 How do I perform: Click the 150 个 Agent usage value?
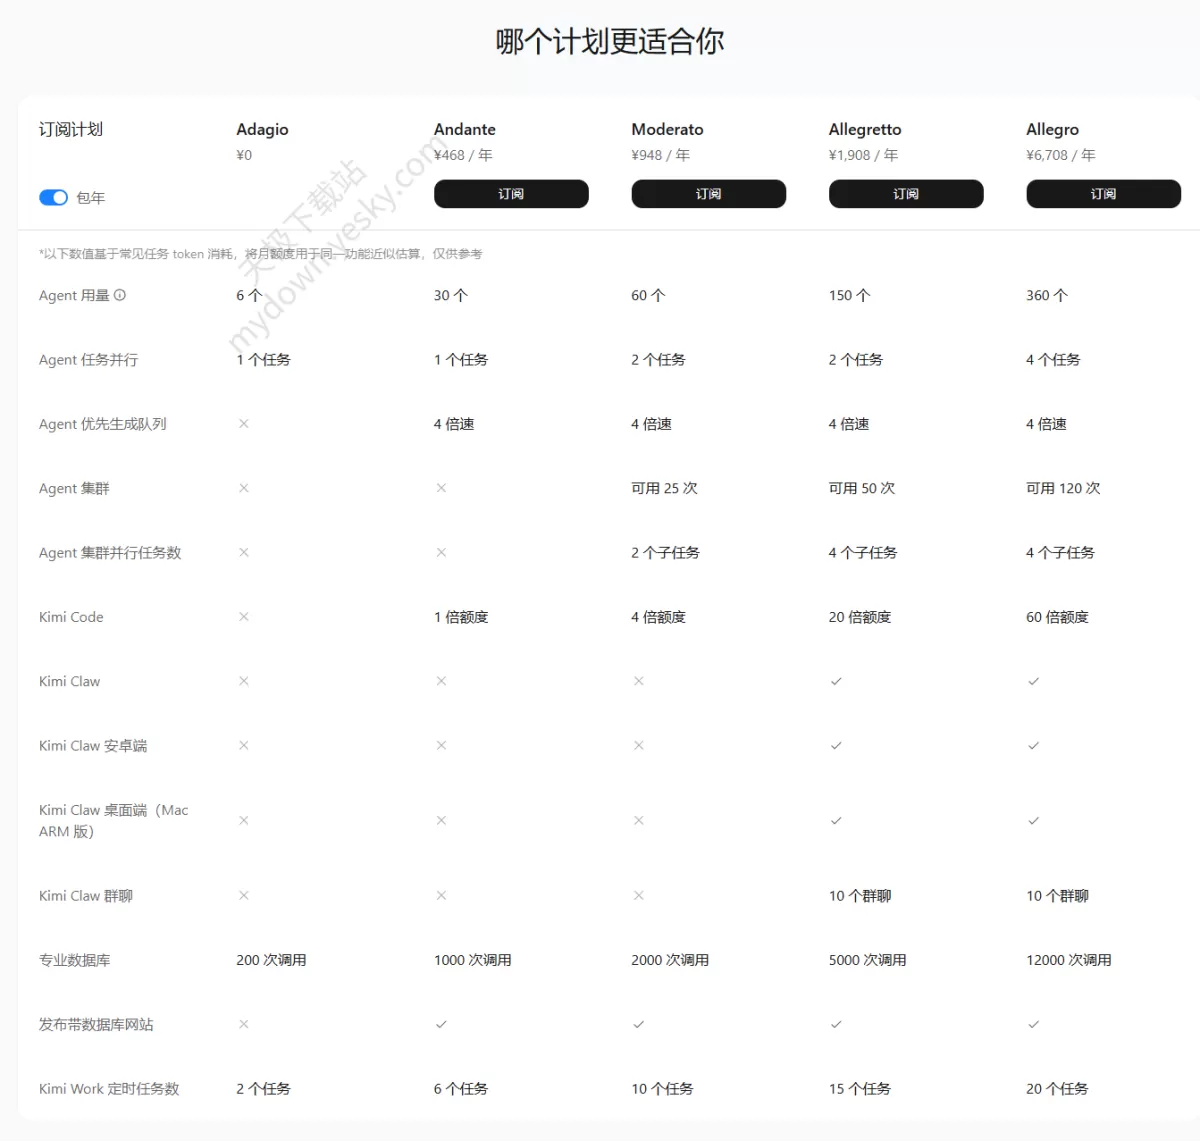point(849,295)
